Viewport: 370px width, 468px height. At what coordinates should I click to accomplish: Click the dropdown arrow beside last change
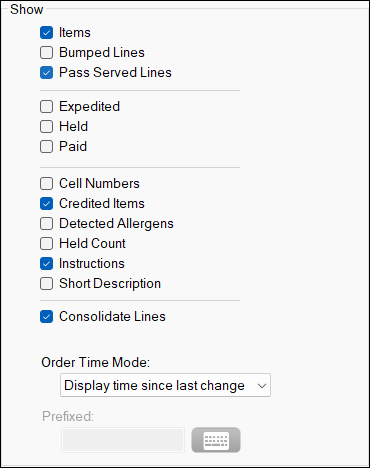point(262,386)
